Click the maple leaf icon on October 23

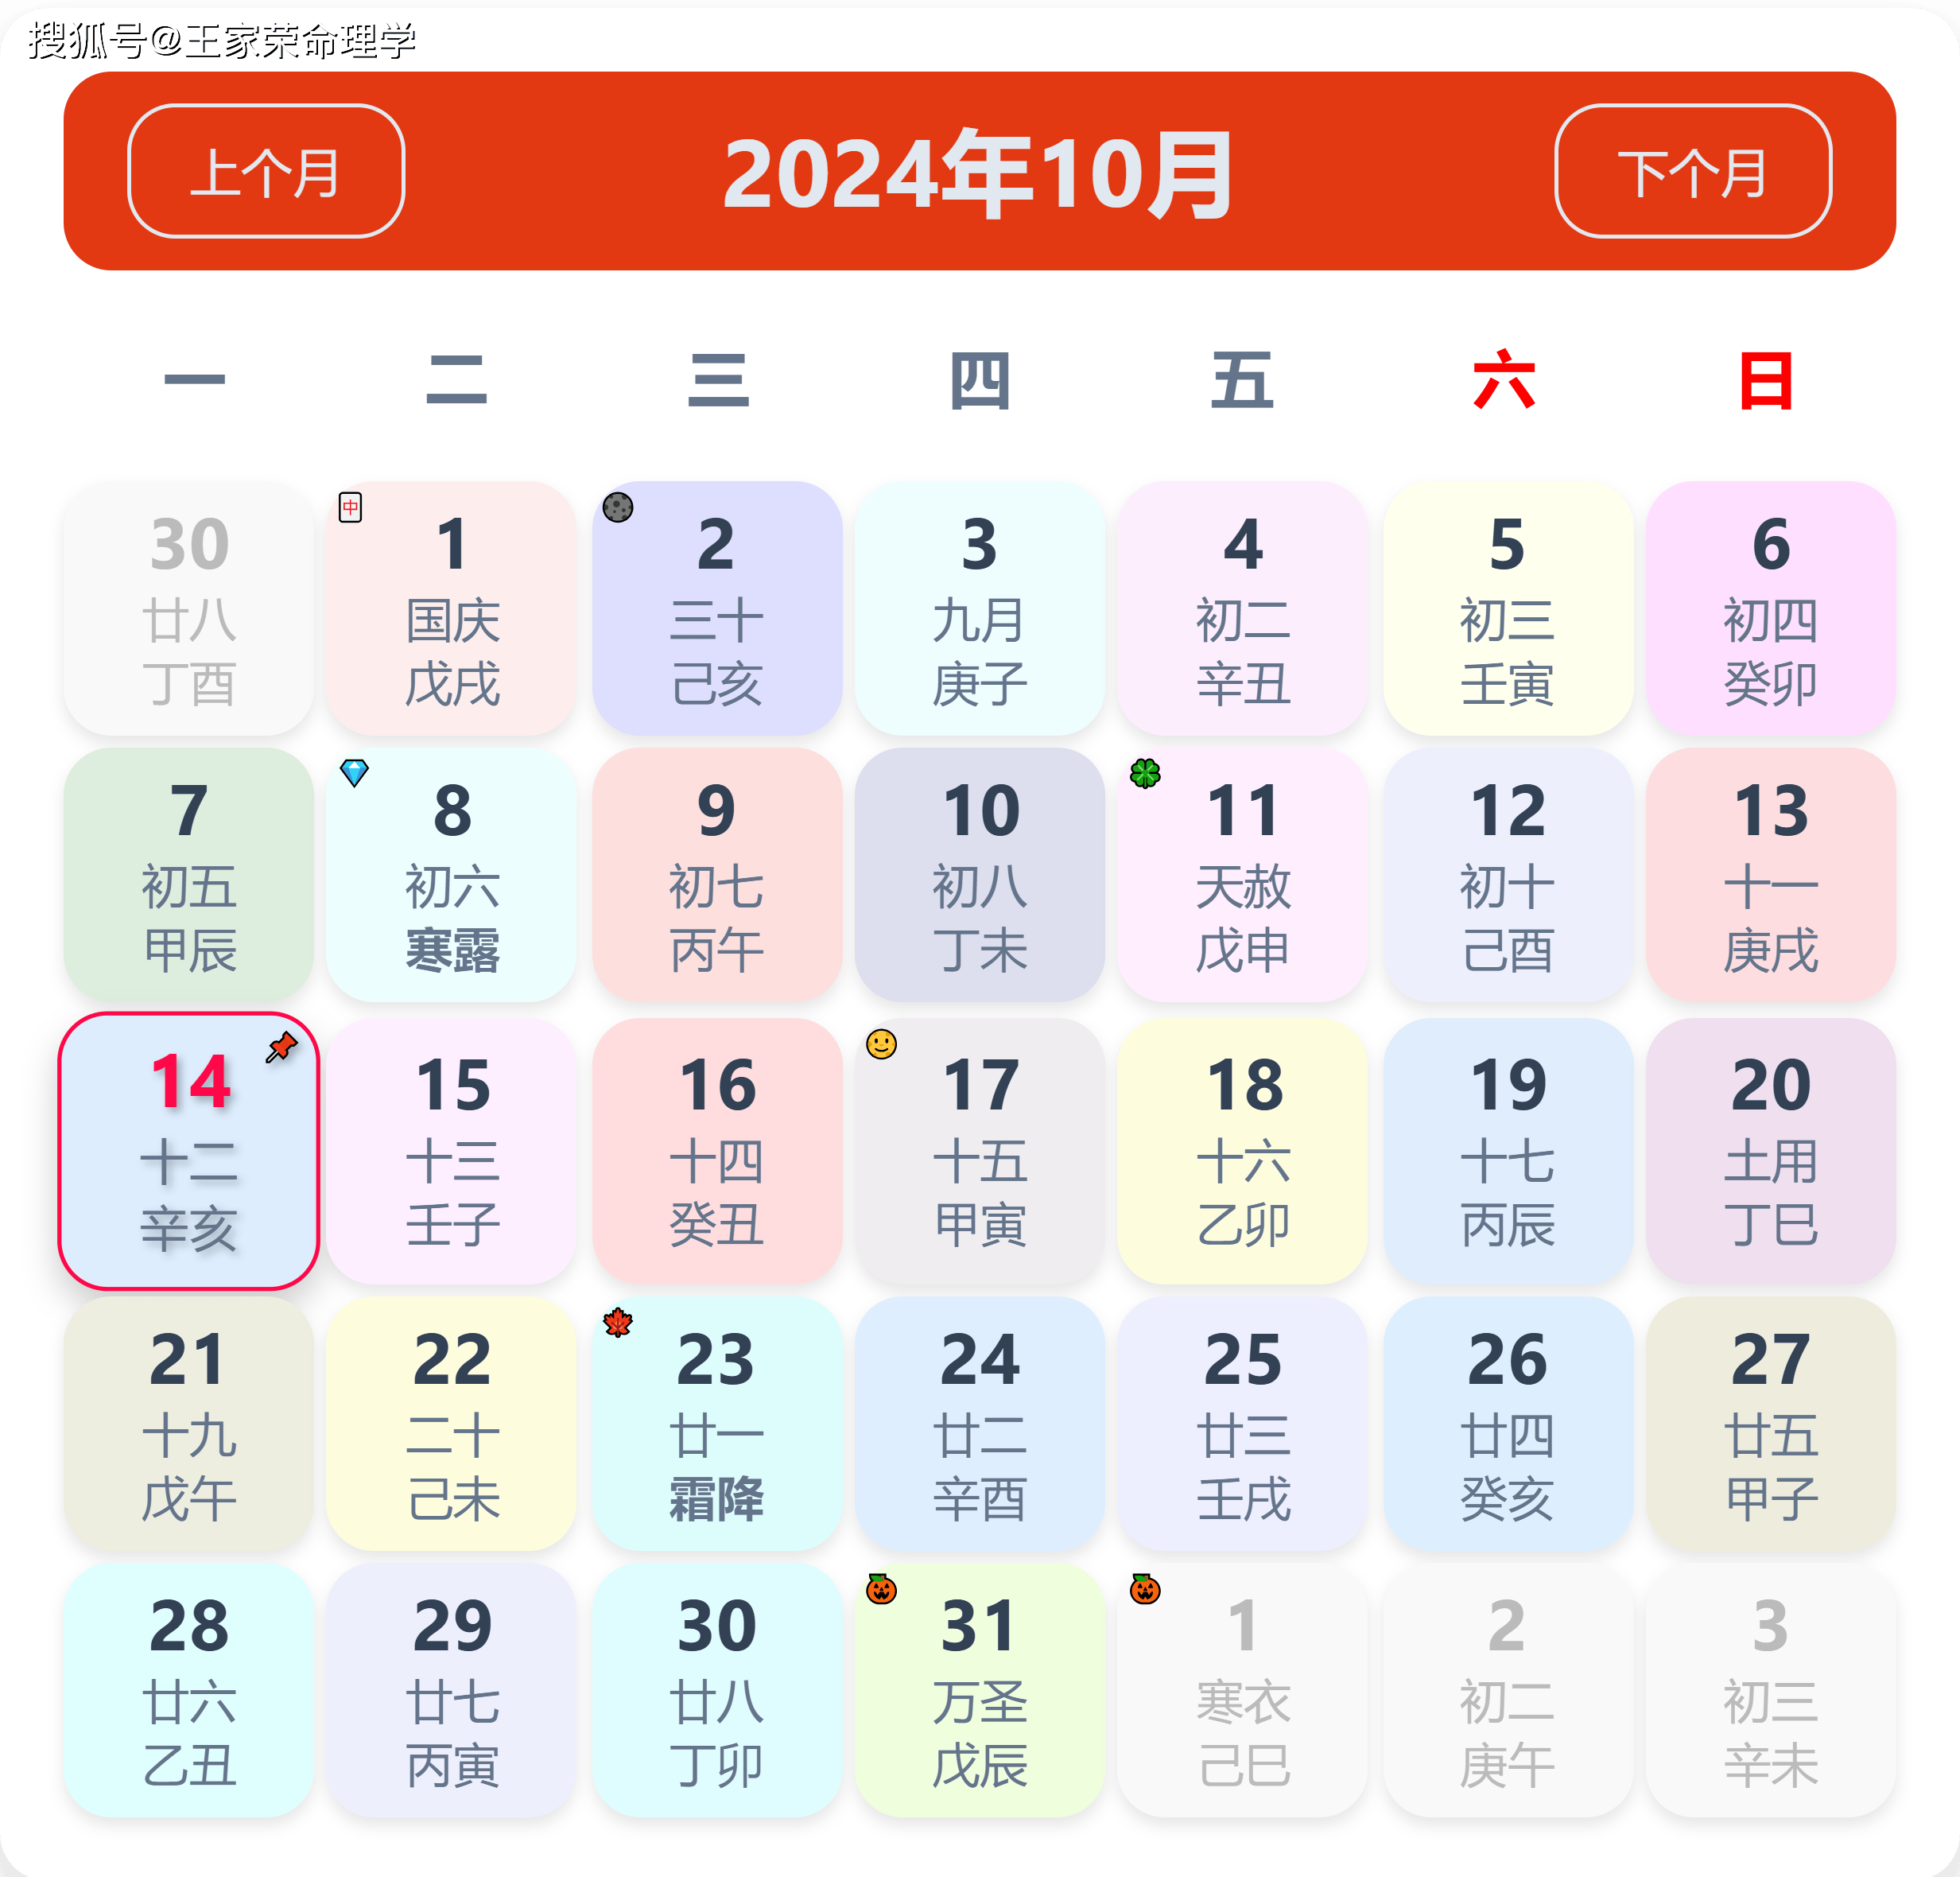[x=618, y=1322]
